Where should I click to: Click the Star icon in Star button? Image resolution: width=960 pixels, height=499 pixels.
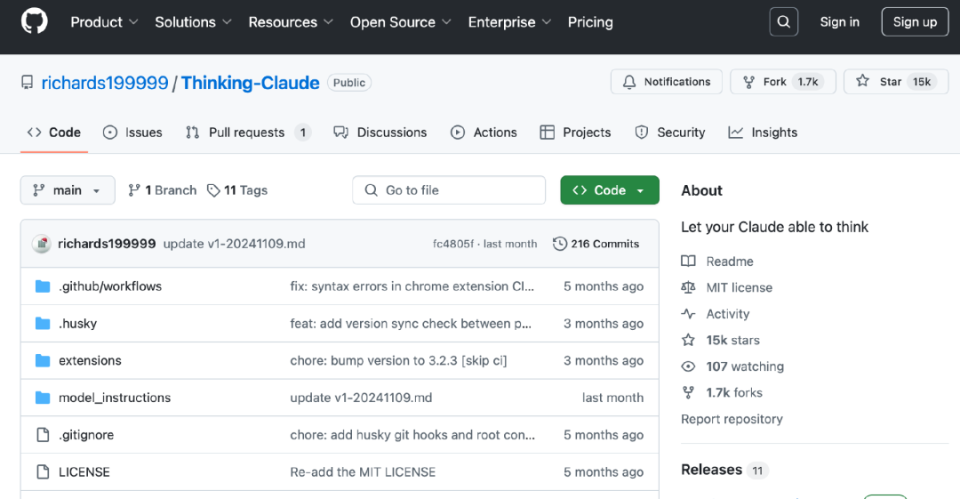click(x=863, y=81)
